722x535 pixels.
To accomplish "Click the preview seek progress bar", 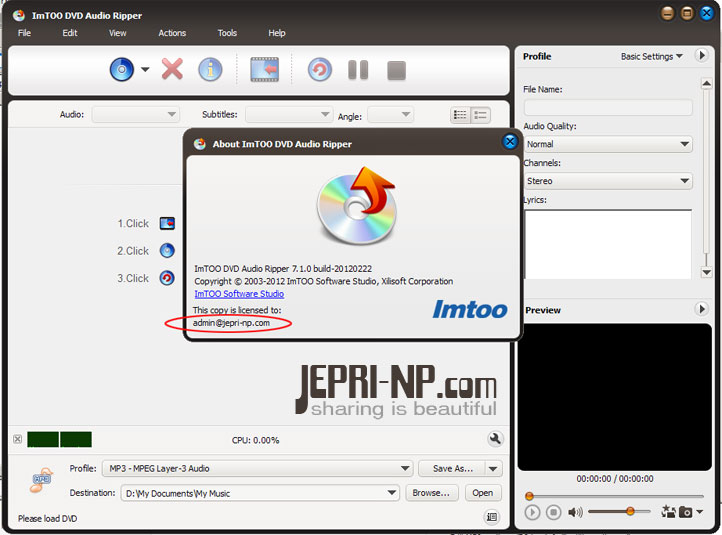I will 615,496.
